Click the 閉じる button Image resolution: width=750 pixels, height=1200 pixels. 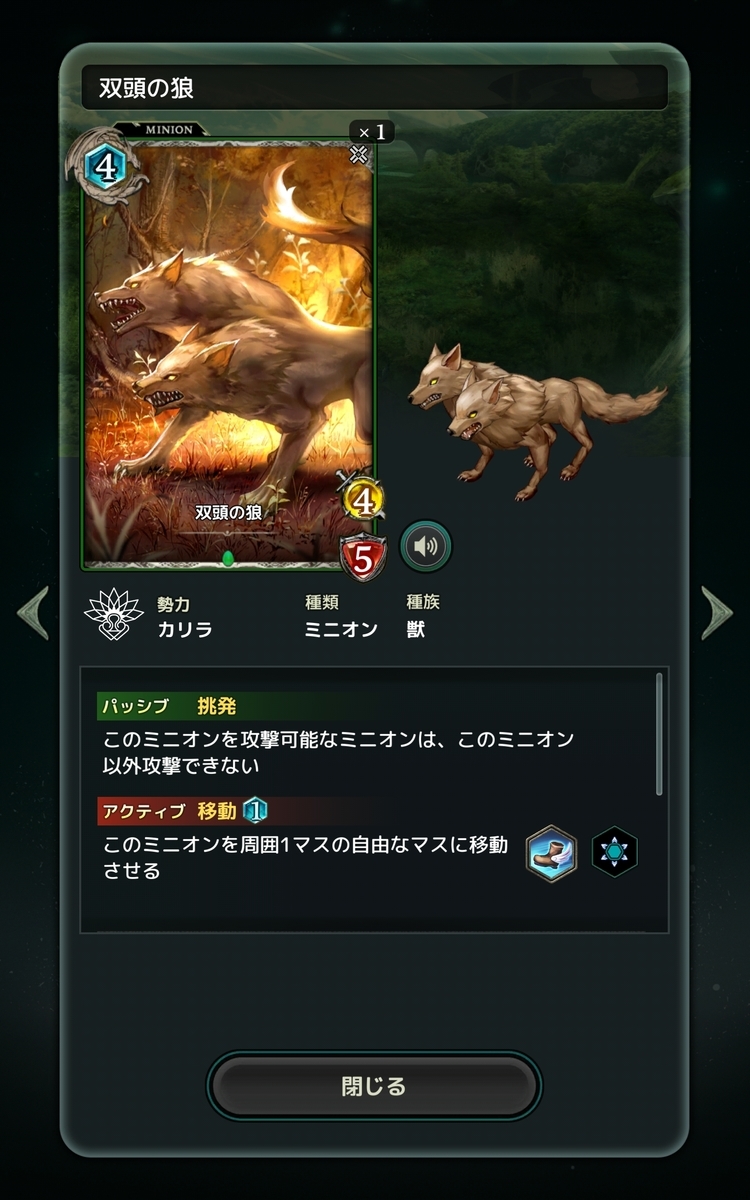coord(374,1087)
